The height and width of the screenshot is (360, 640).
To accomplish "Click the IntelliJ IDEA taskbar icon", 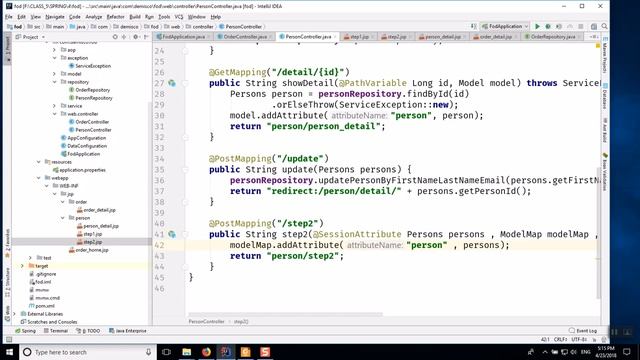I will (226, 352).
